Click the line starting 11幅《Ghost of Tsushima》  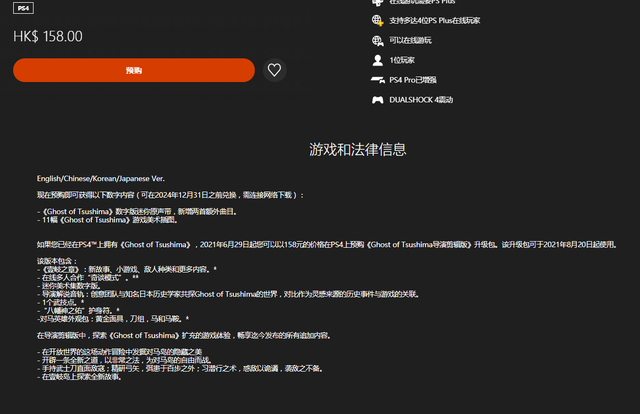click(107, 220)
